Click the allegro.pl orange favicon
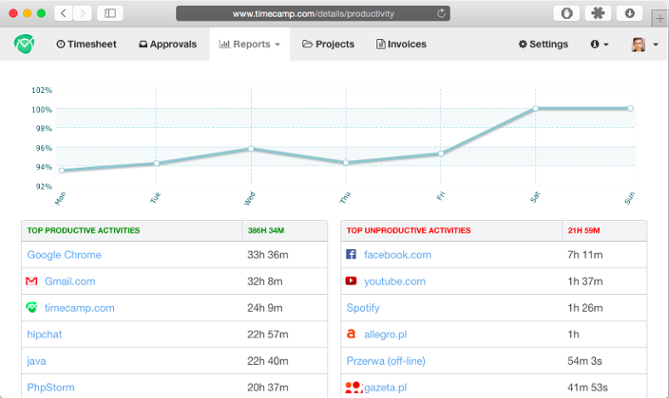Image resolution: width=669 pixels, height=398 pixels. click(x=351, y=334)
